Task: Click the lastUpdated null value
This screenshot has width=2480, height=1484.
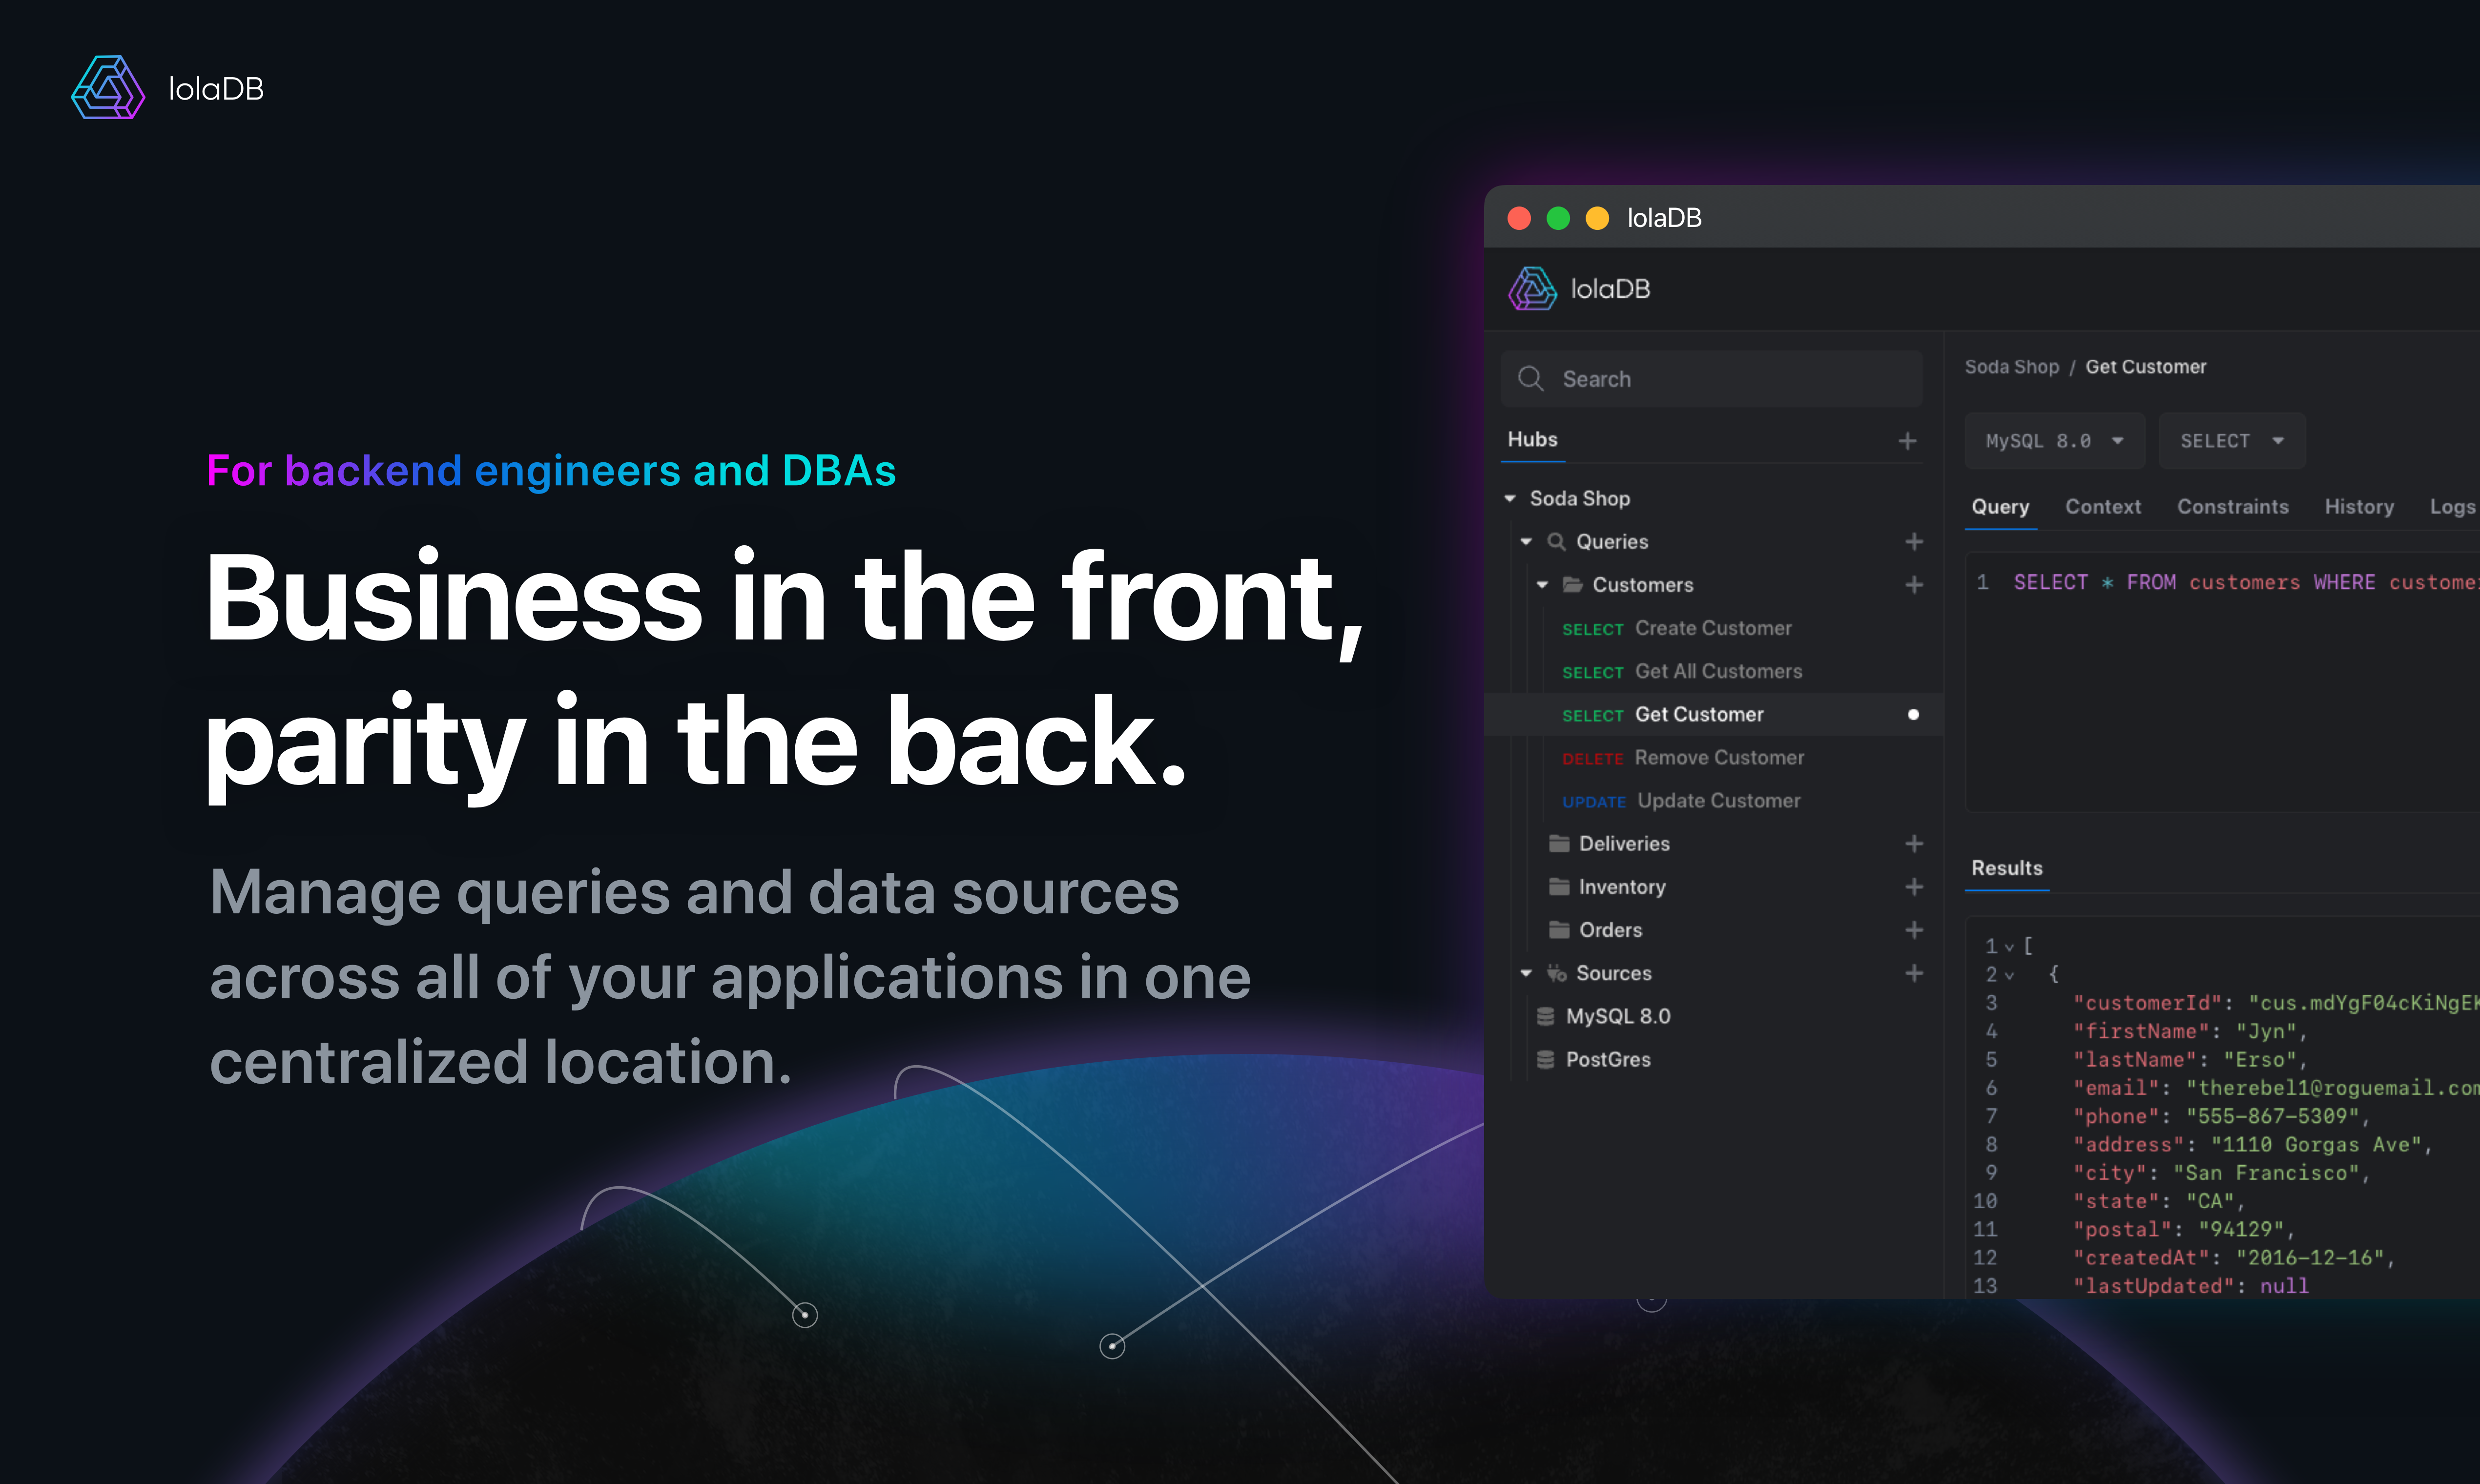Action: 2284,1286
